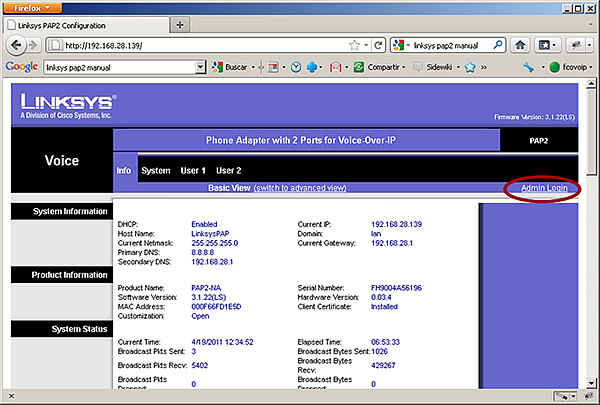Reload the page with the refresh button
The image size is (600, 405).
378,45
